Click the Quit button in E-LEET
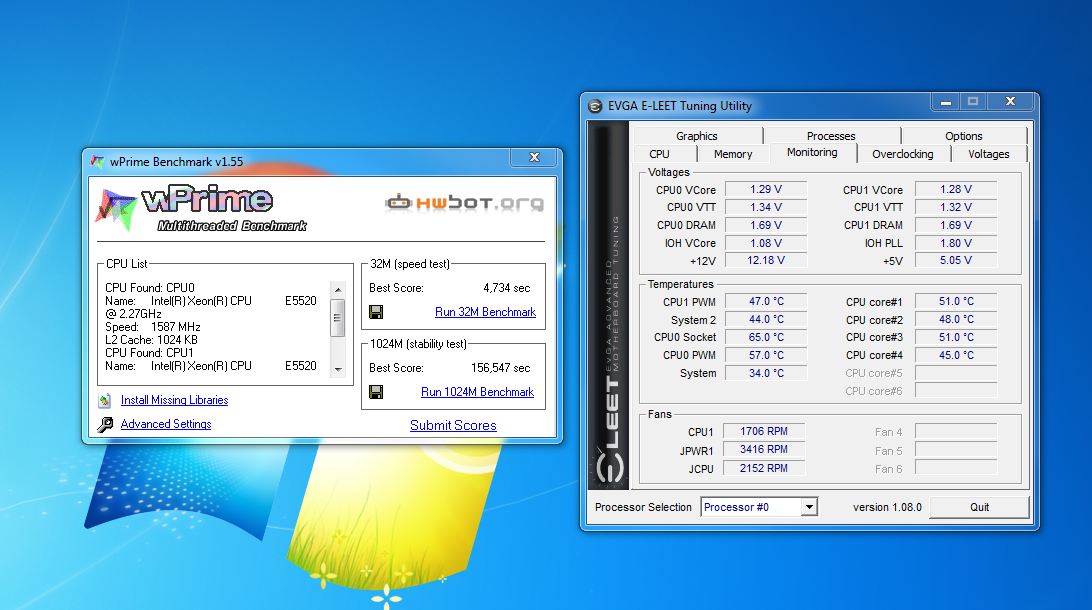 coord(979,507)
